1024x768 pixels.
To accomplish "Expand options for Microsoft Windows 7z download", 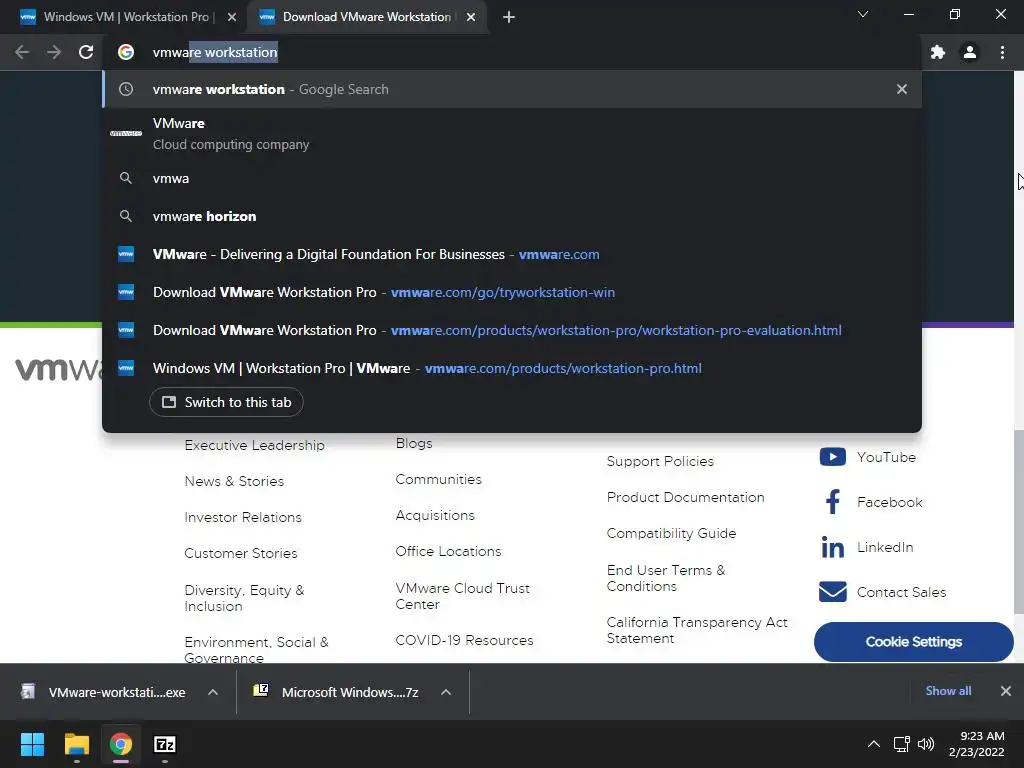I will click(x=446, y=692).
